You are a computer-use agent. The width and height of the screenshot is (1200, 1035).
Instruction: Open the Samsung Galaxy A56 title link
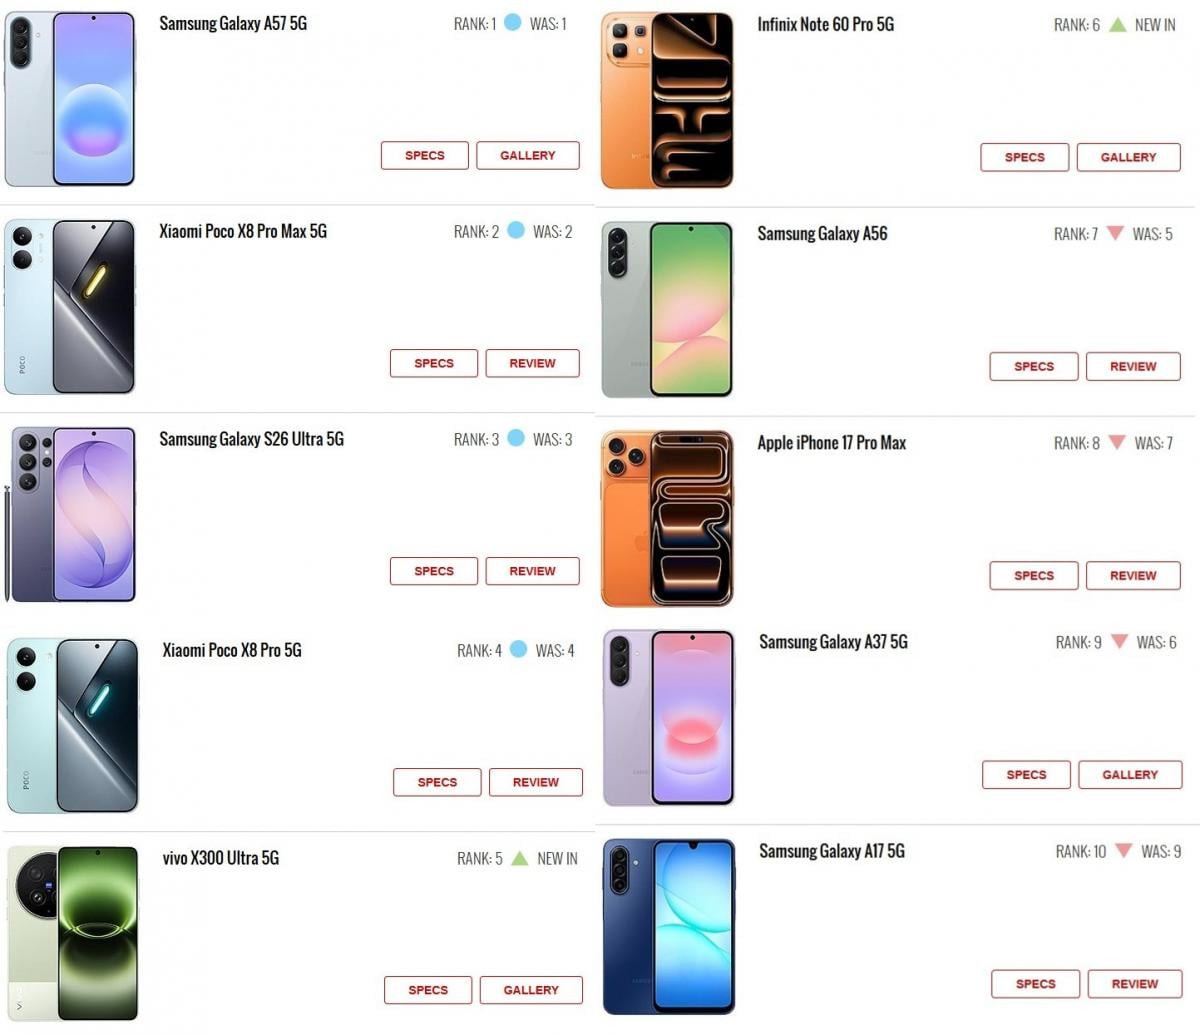coord(822,234)
